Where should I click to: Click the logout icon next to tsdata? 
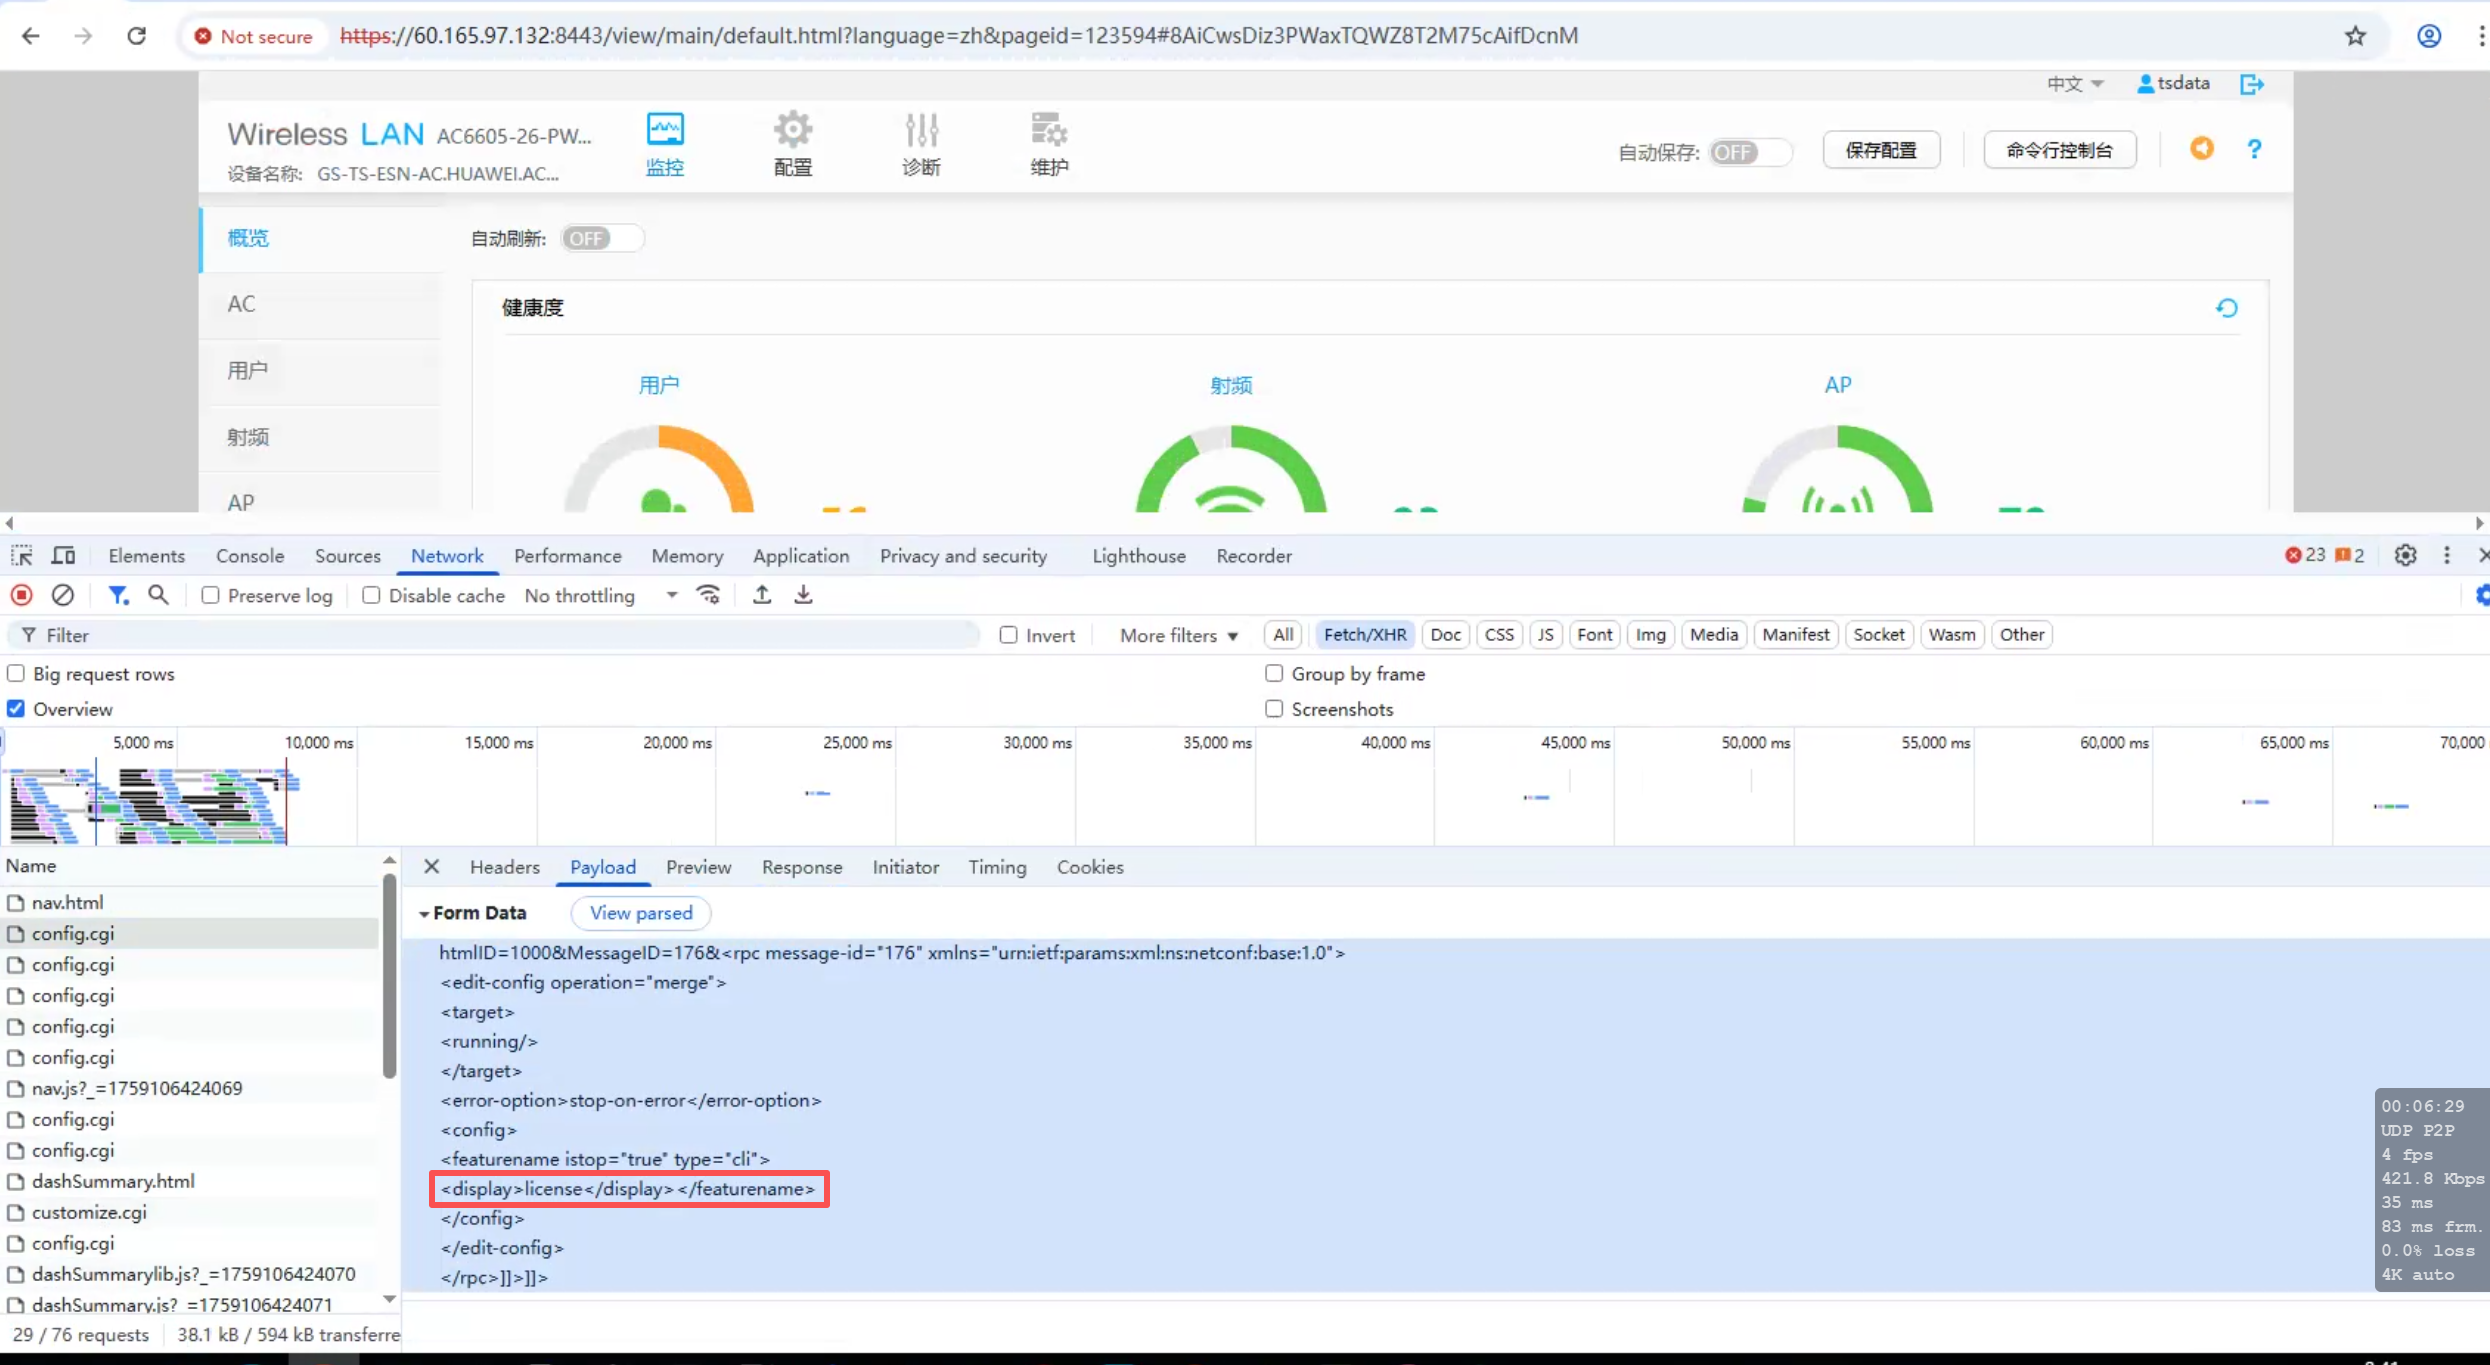(2251, 84)
